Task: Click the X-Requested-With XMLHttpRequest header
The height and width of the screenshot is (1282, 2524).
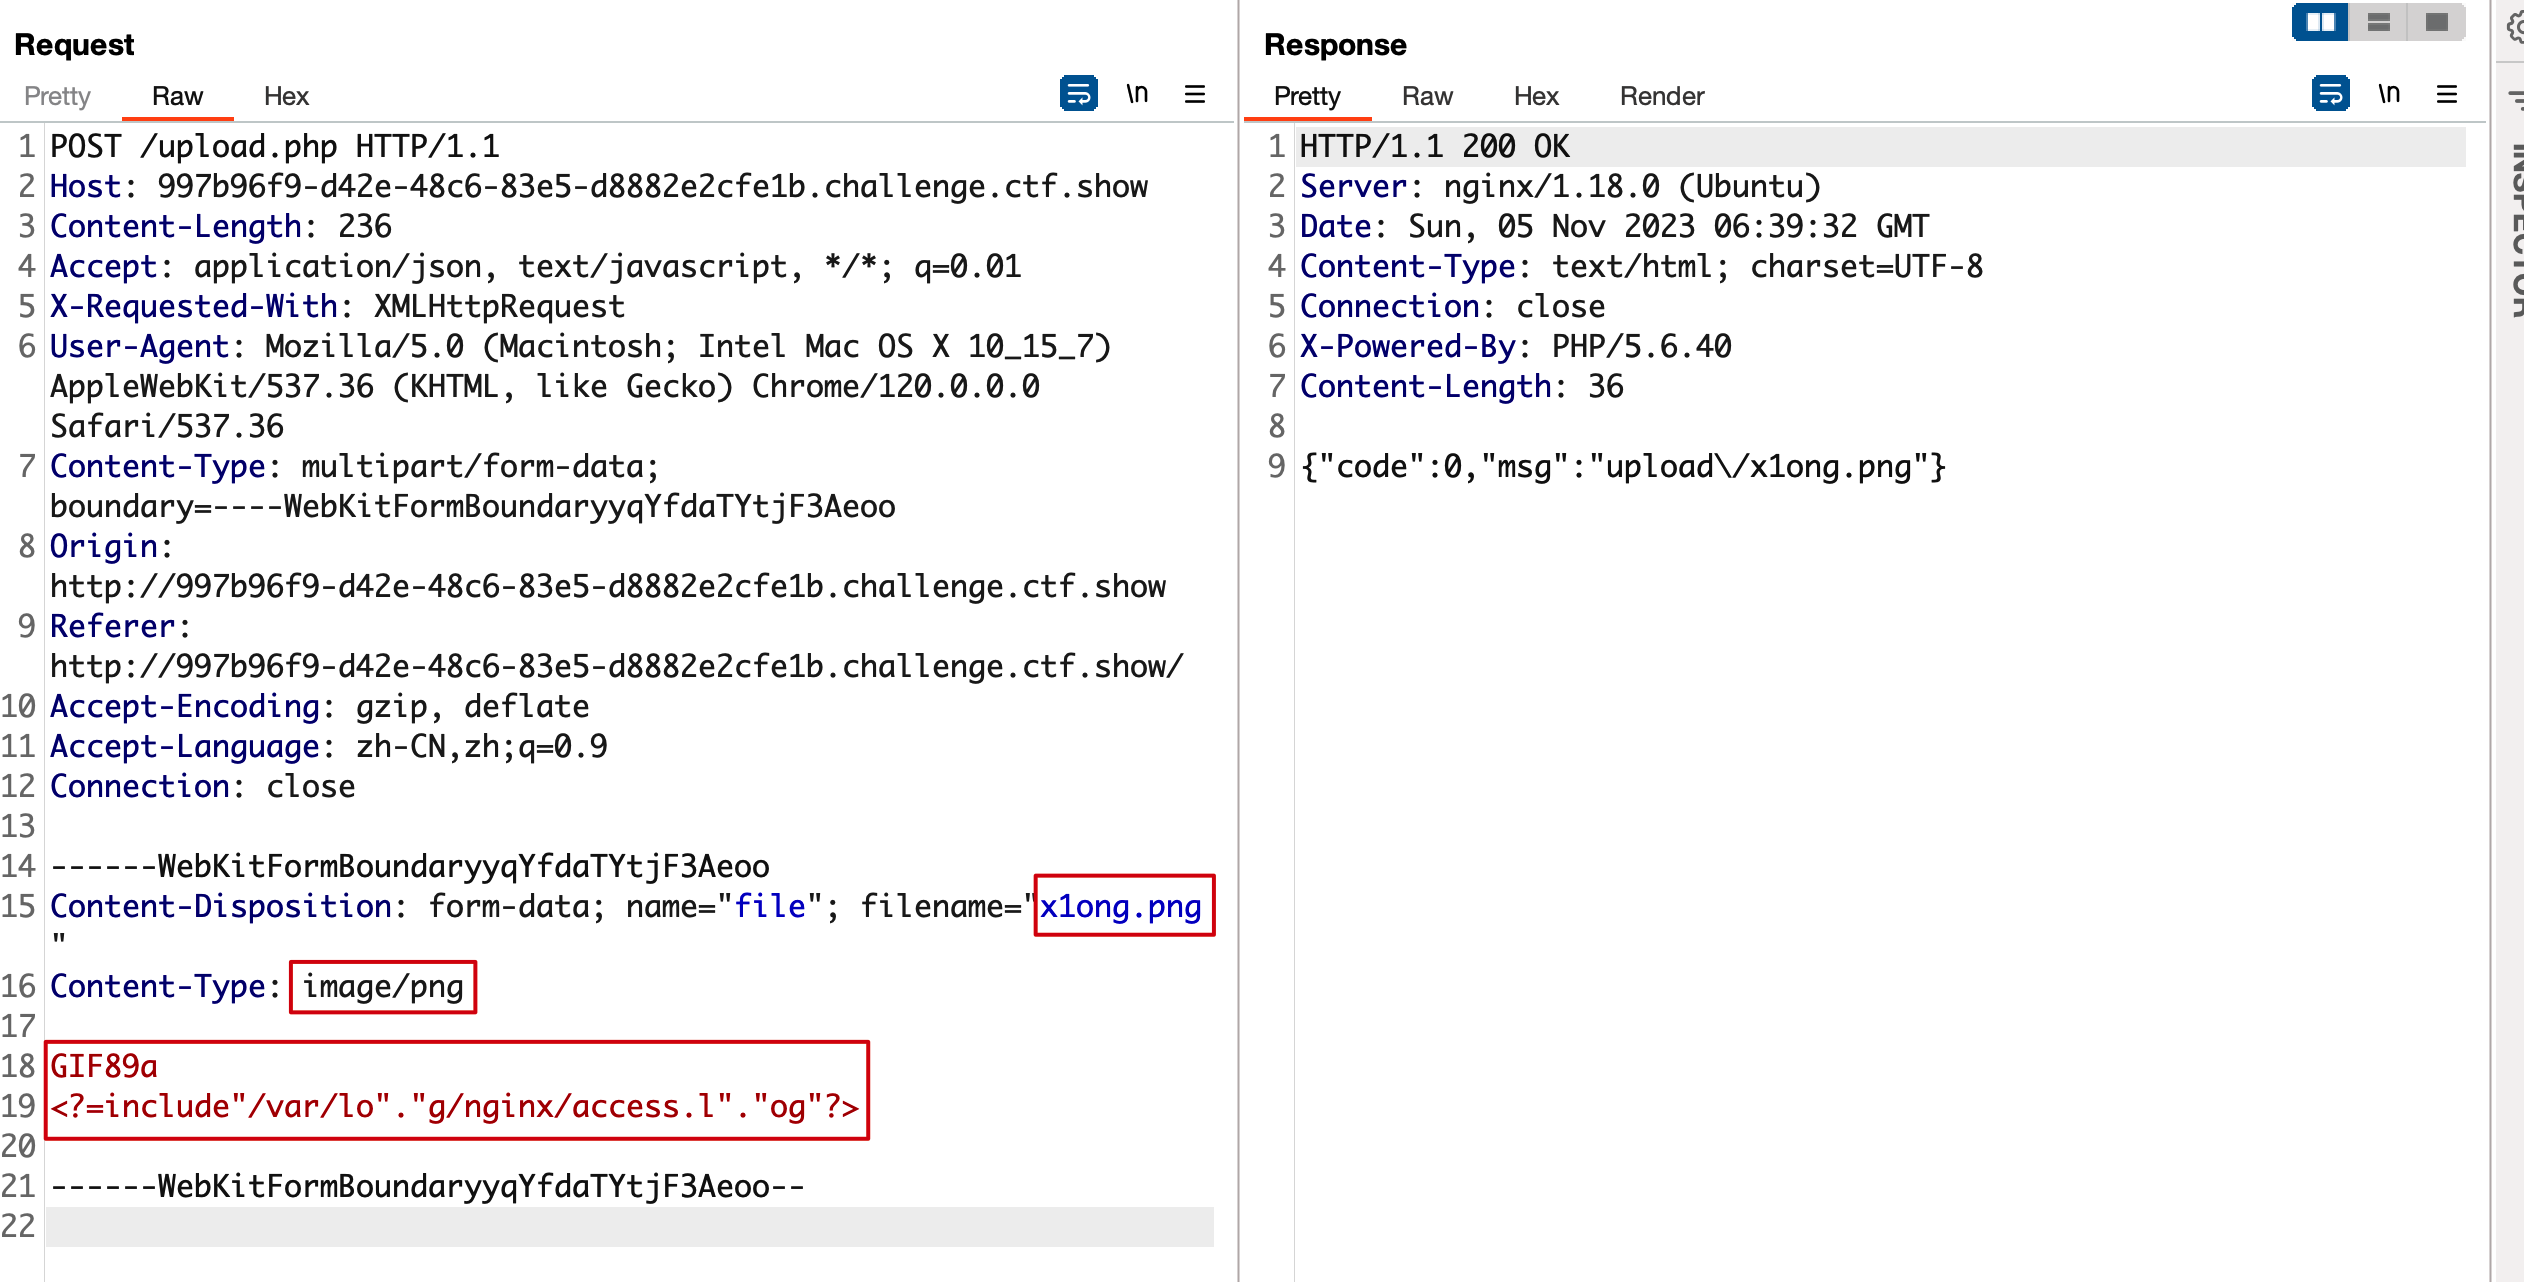Action: pyautogui.click(x=338, y=307)
